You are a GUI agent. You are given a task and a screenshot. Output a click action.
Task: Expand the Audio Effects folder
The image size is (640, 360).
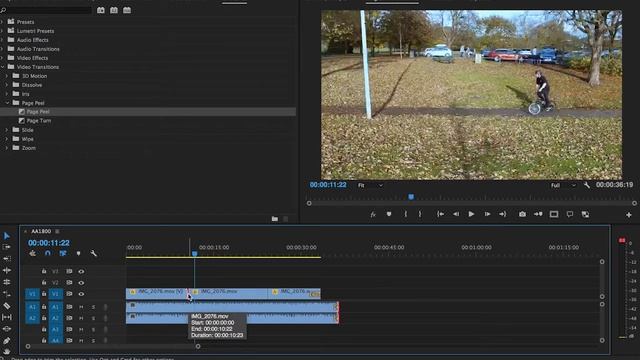(x=2, y=40)
